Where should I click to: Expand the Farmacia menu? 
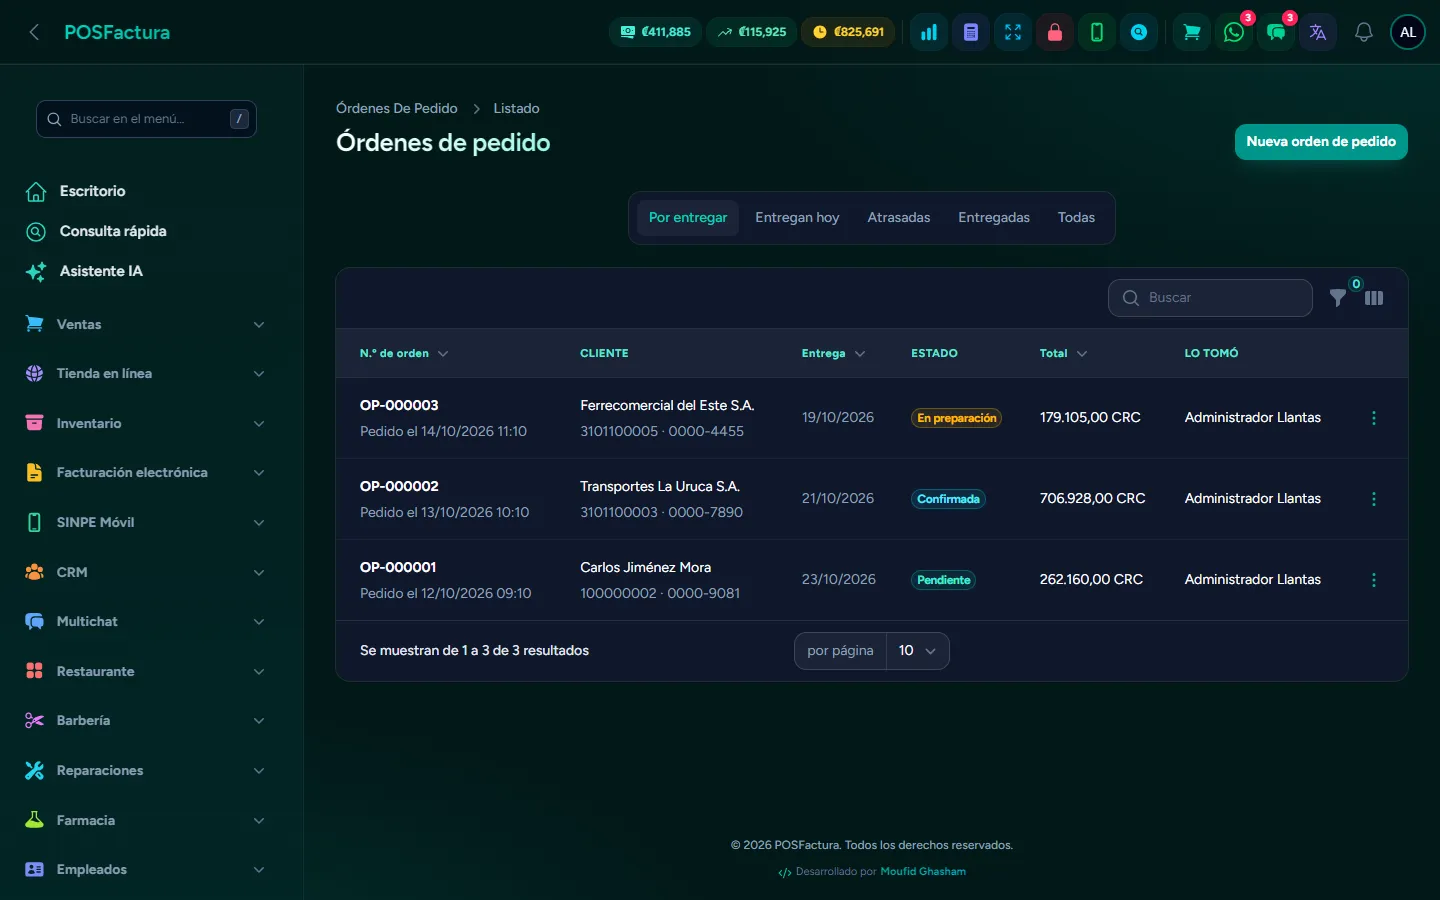click(x=146, y=820)
